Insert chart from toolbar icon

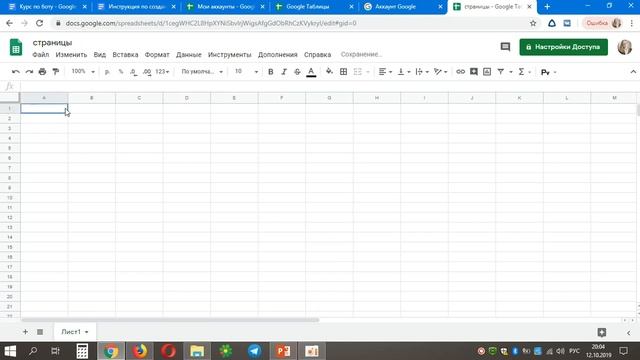(487, 72)
